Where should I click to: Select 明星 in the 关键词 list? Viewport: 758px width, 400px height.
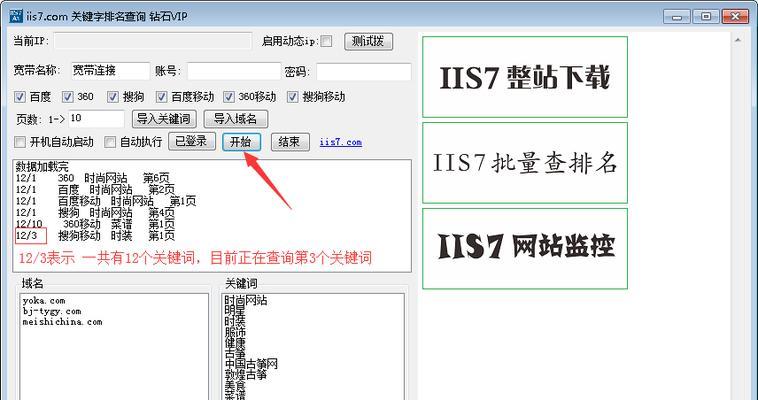tap(235, 311)
